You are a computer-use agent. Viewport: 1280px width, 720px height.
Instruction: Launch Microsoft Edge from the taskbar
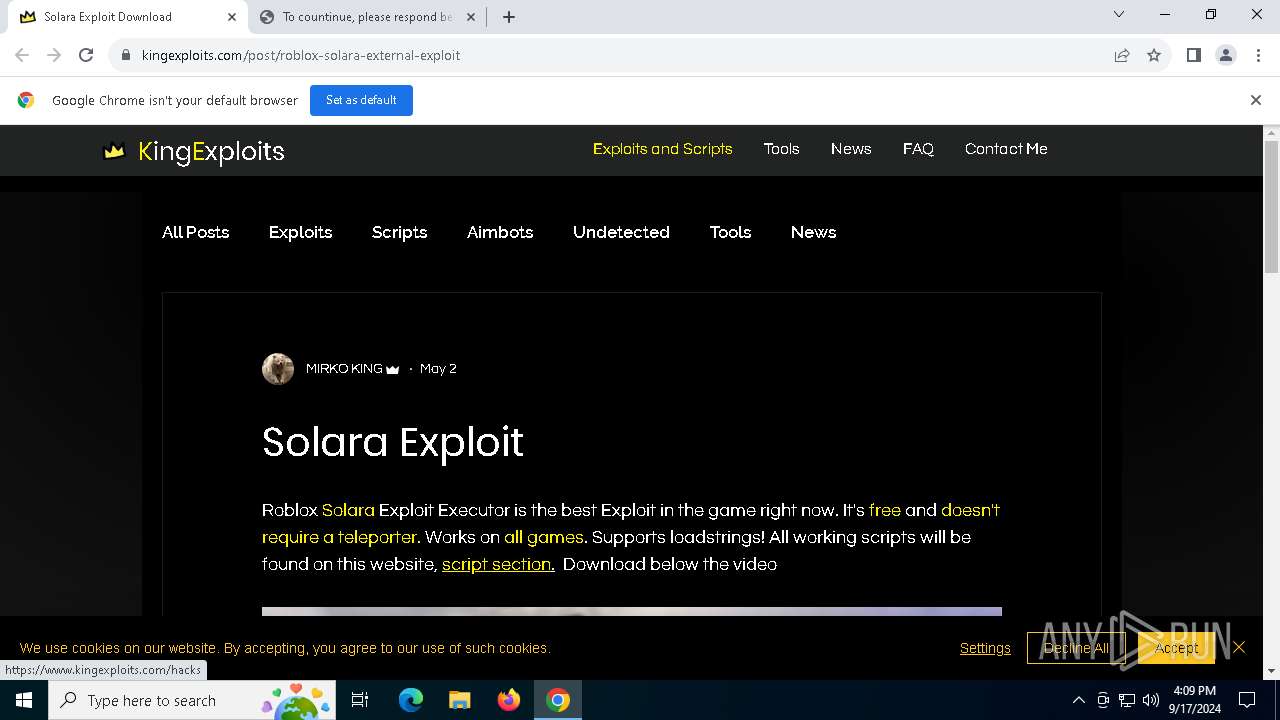click(411, 700)
